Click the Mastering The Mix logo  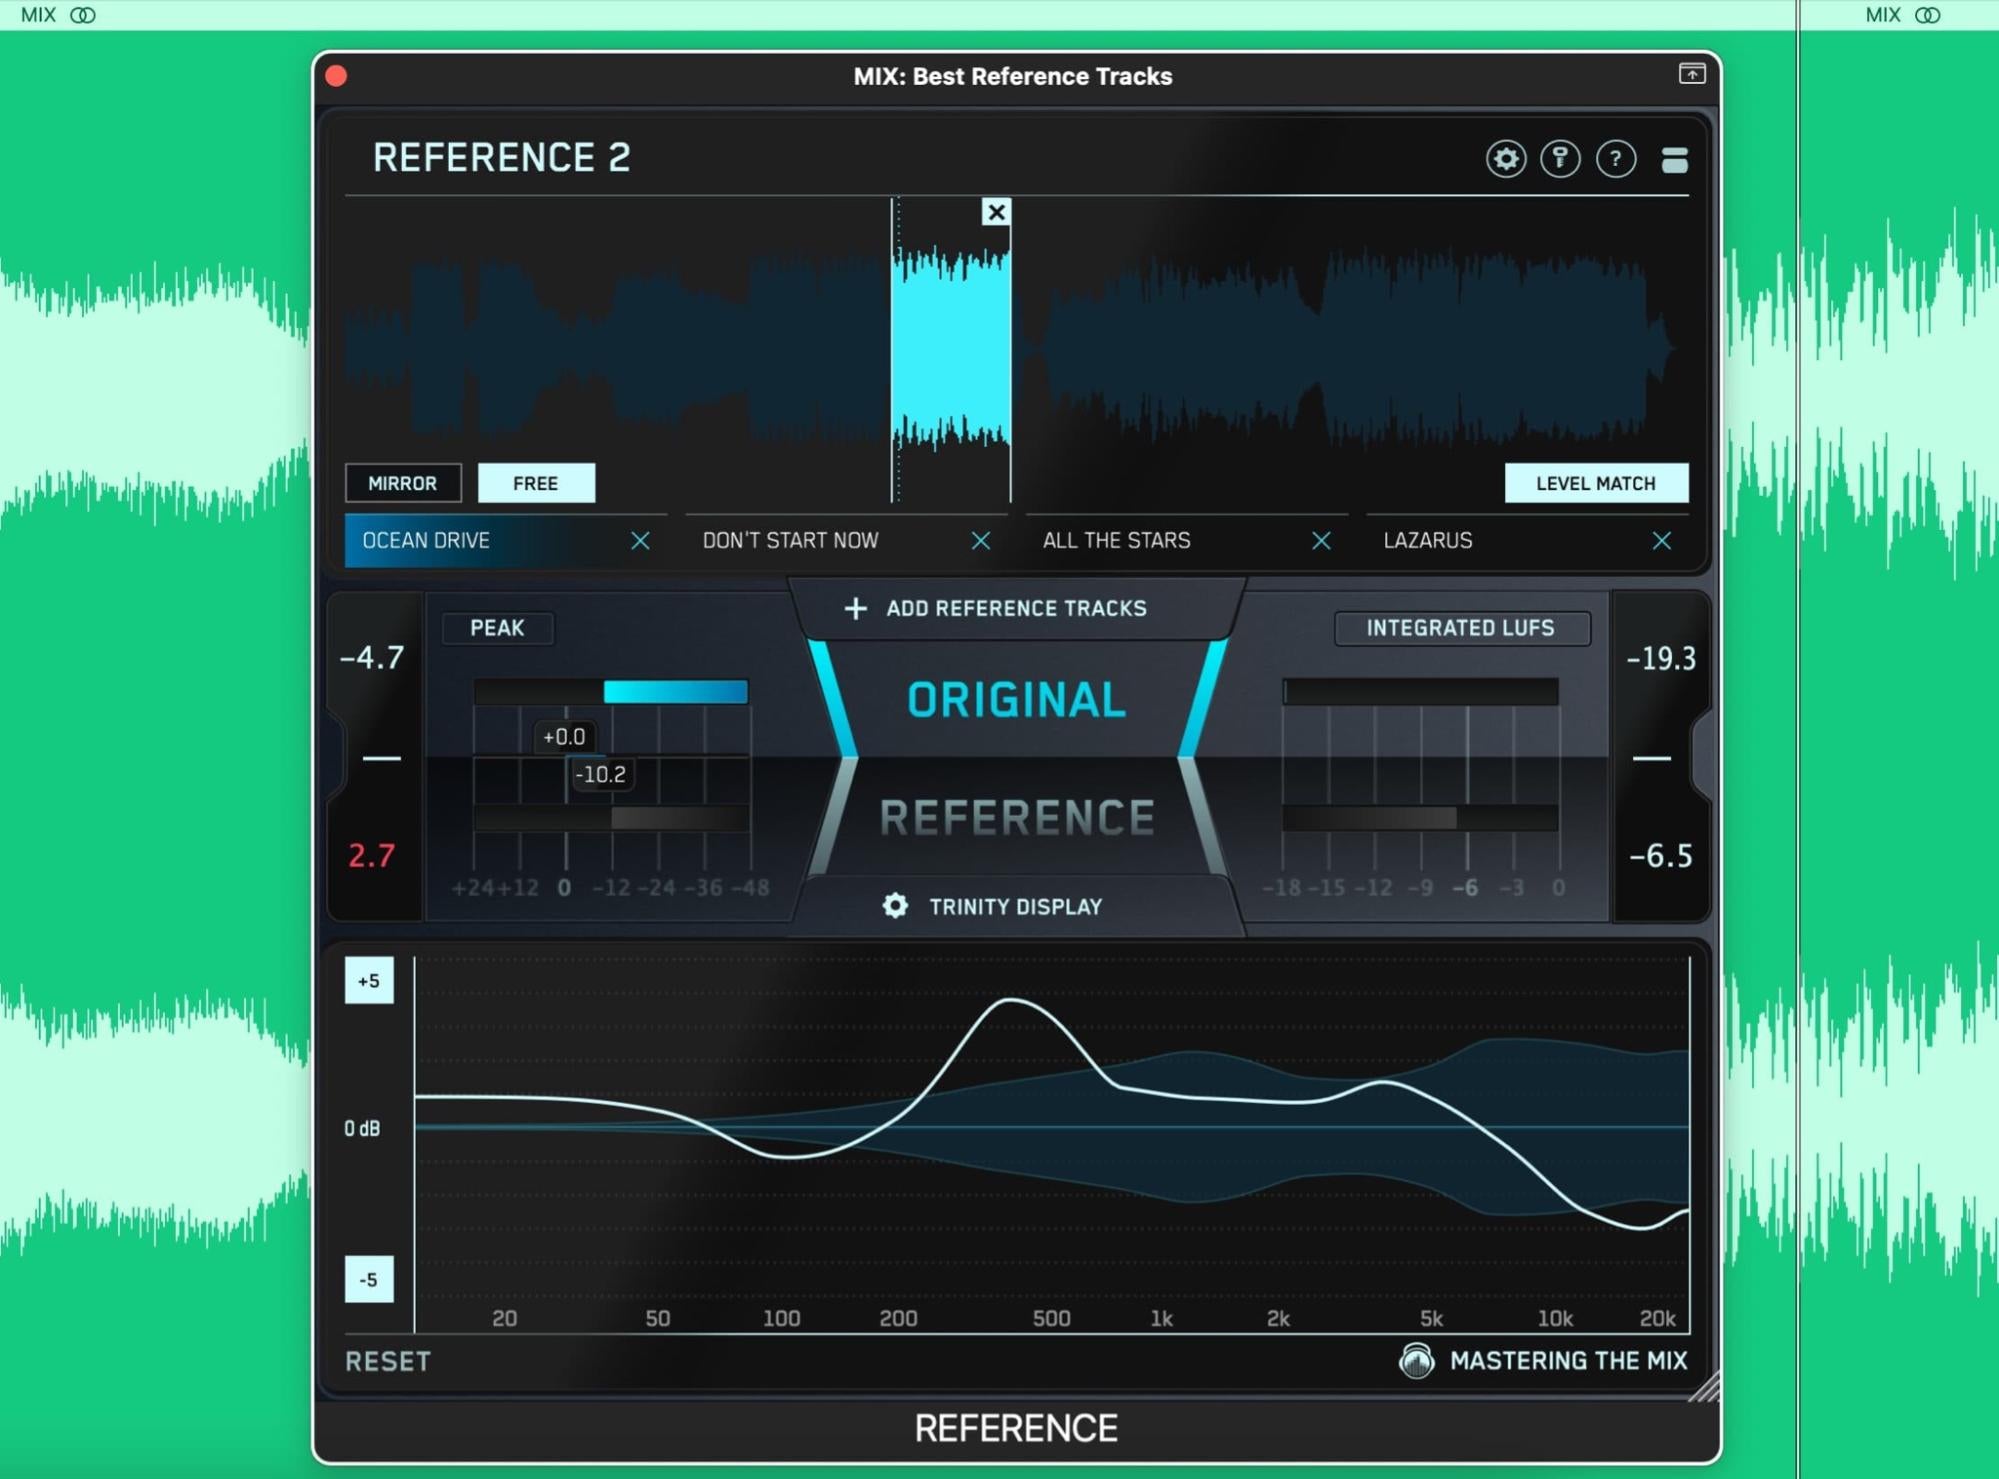[1416, 1360]
